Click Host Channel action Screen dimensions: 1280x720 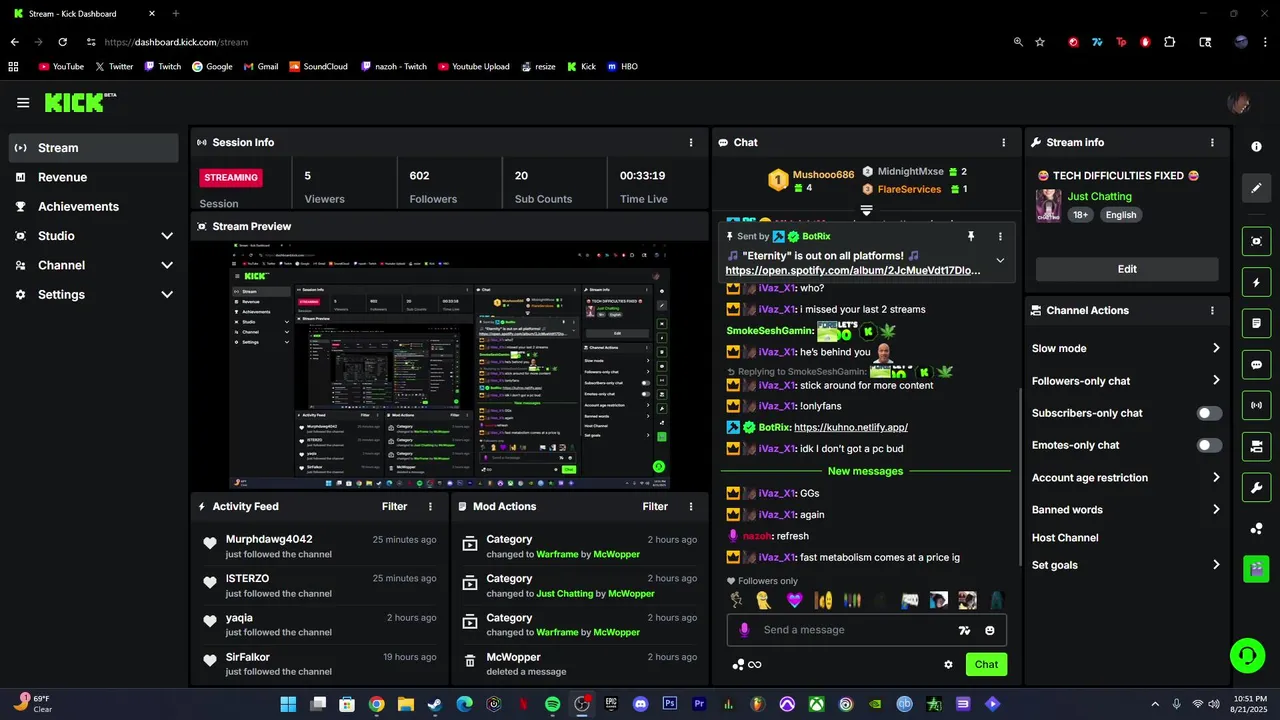[x=1065, y=538]
